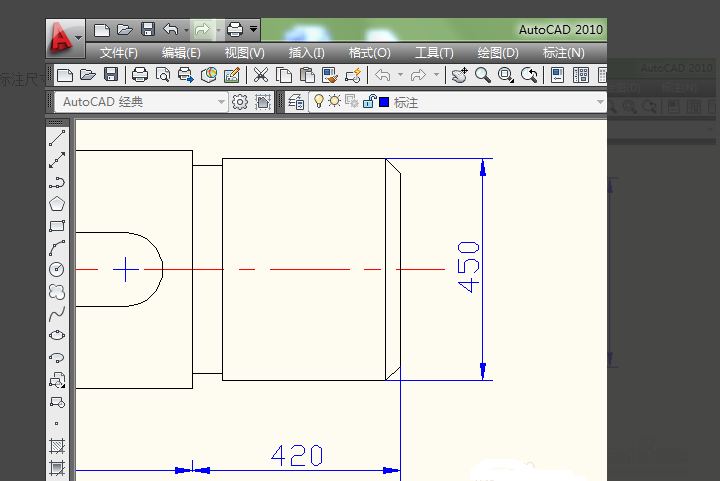The width and height of the screenshot is (720, 481).
Task: Click Save in the quick access toolbar
Action: point(148,30)
